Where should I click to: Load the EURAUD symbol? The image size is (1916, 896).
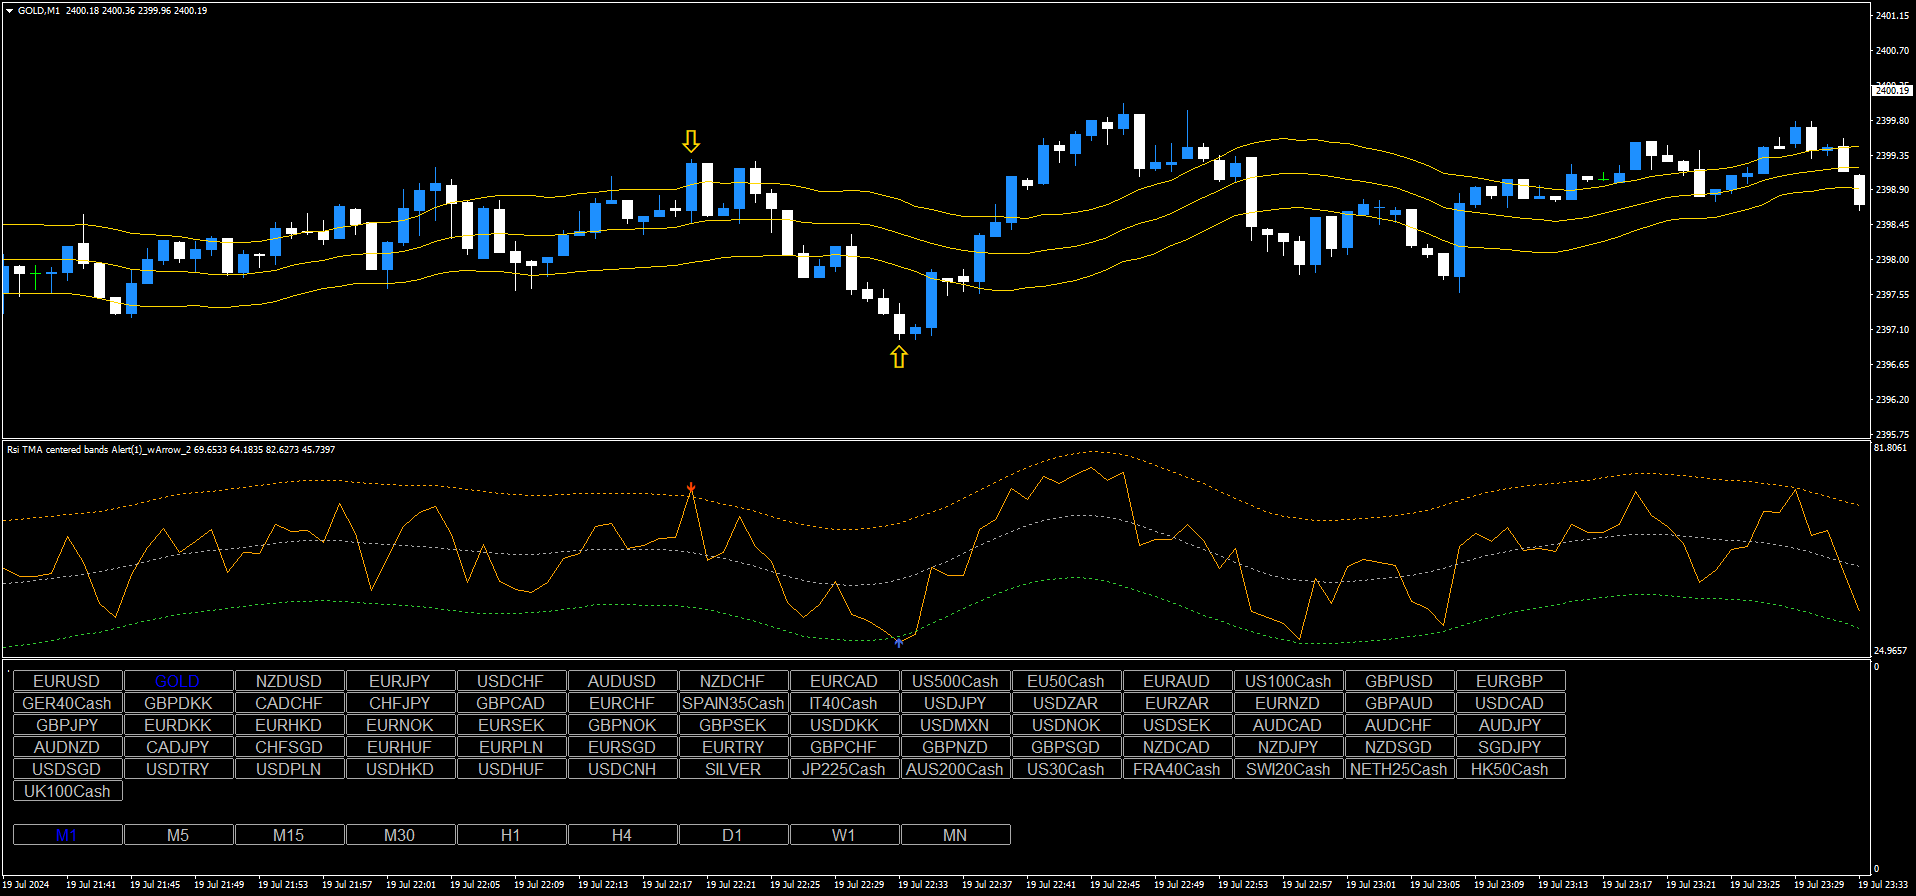[1177, 681]
